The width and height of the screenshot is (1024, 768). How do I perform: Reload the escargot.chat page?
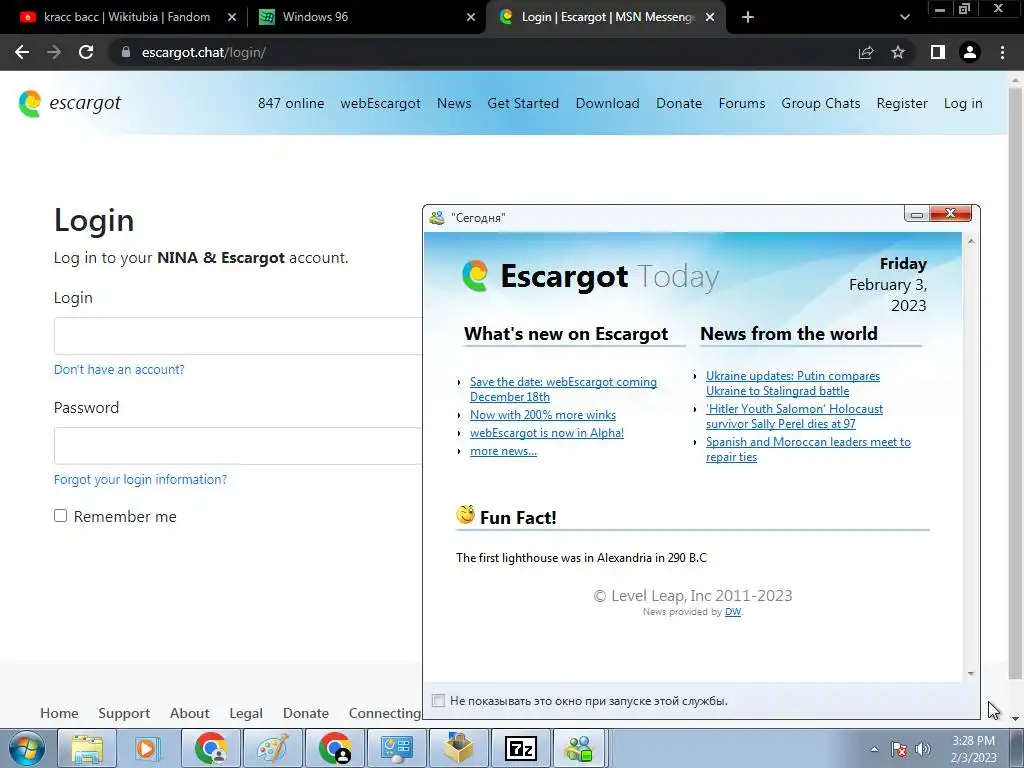click(86, 52)
